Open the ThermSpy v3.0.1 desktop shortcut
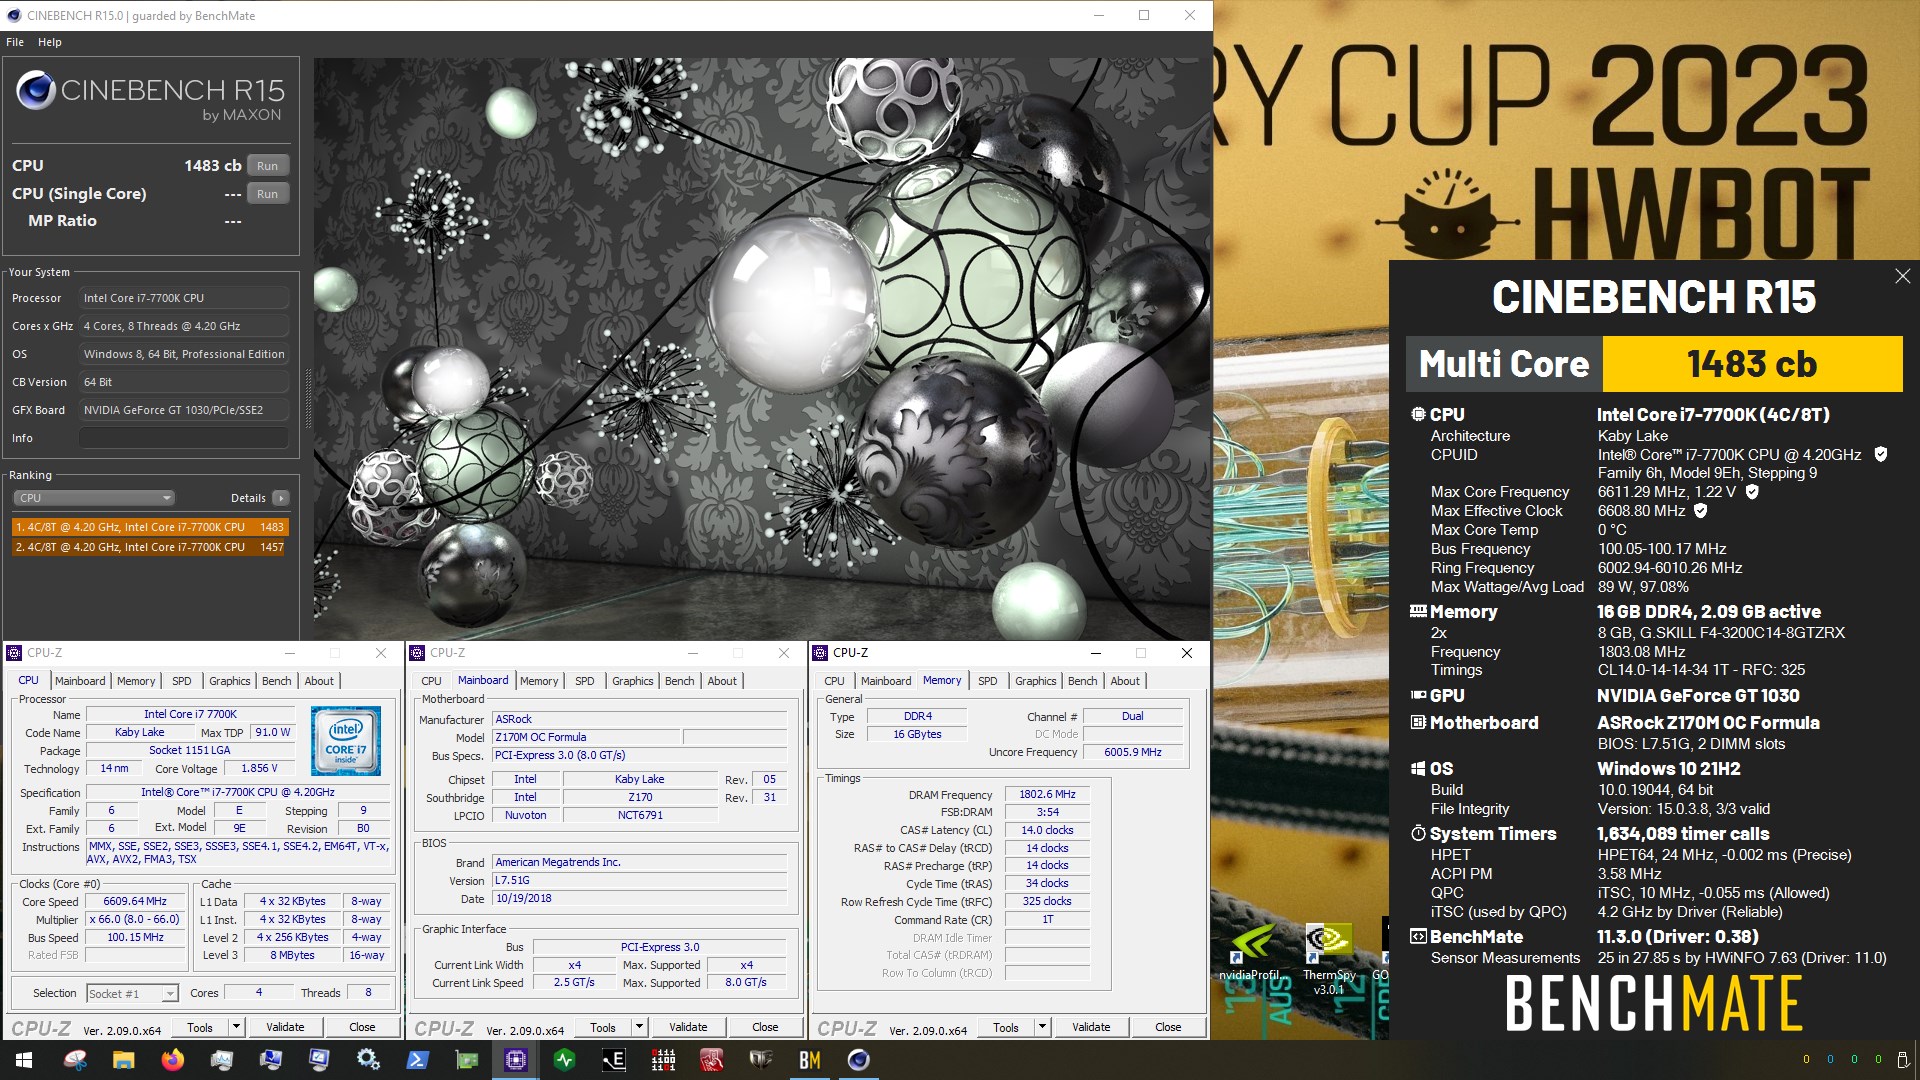Viewport: 1920px width, 1080px height. [1329, 958]
